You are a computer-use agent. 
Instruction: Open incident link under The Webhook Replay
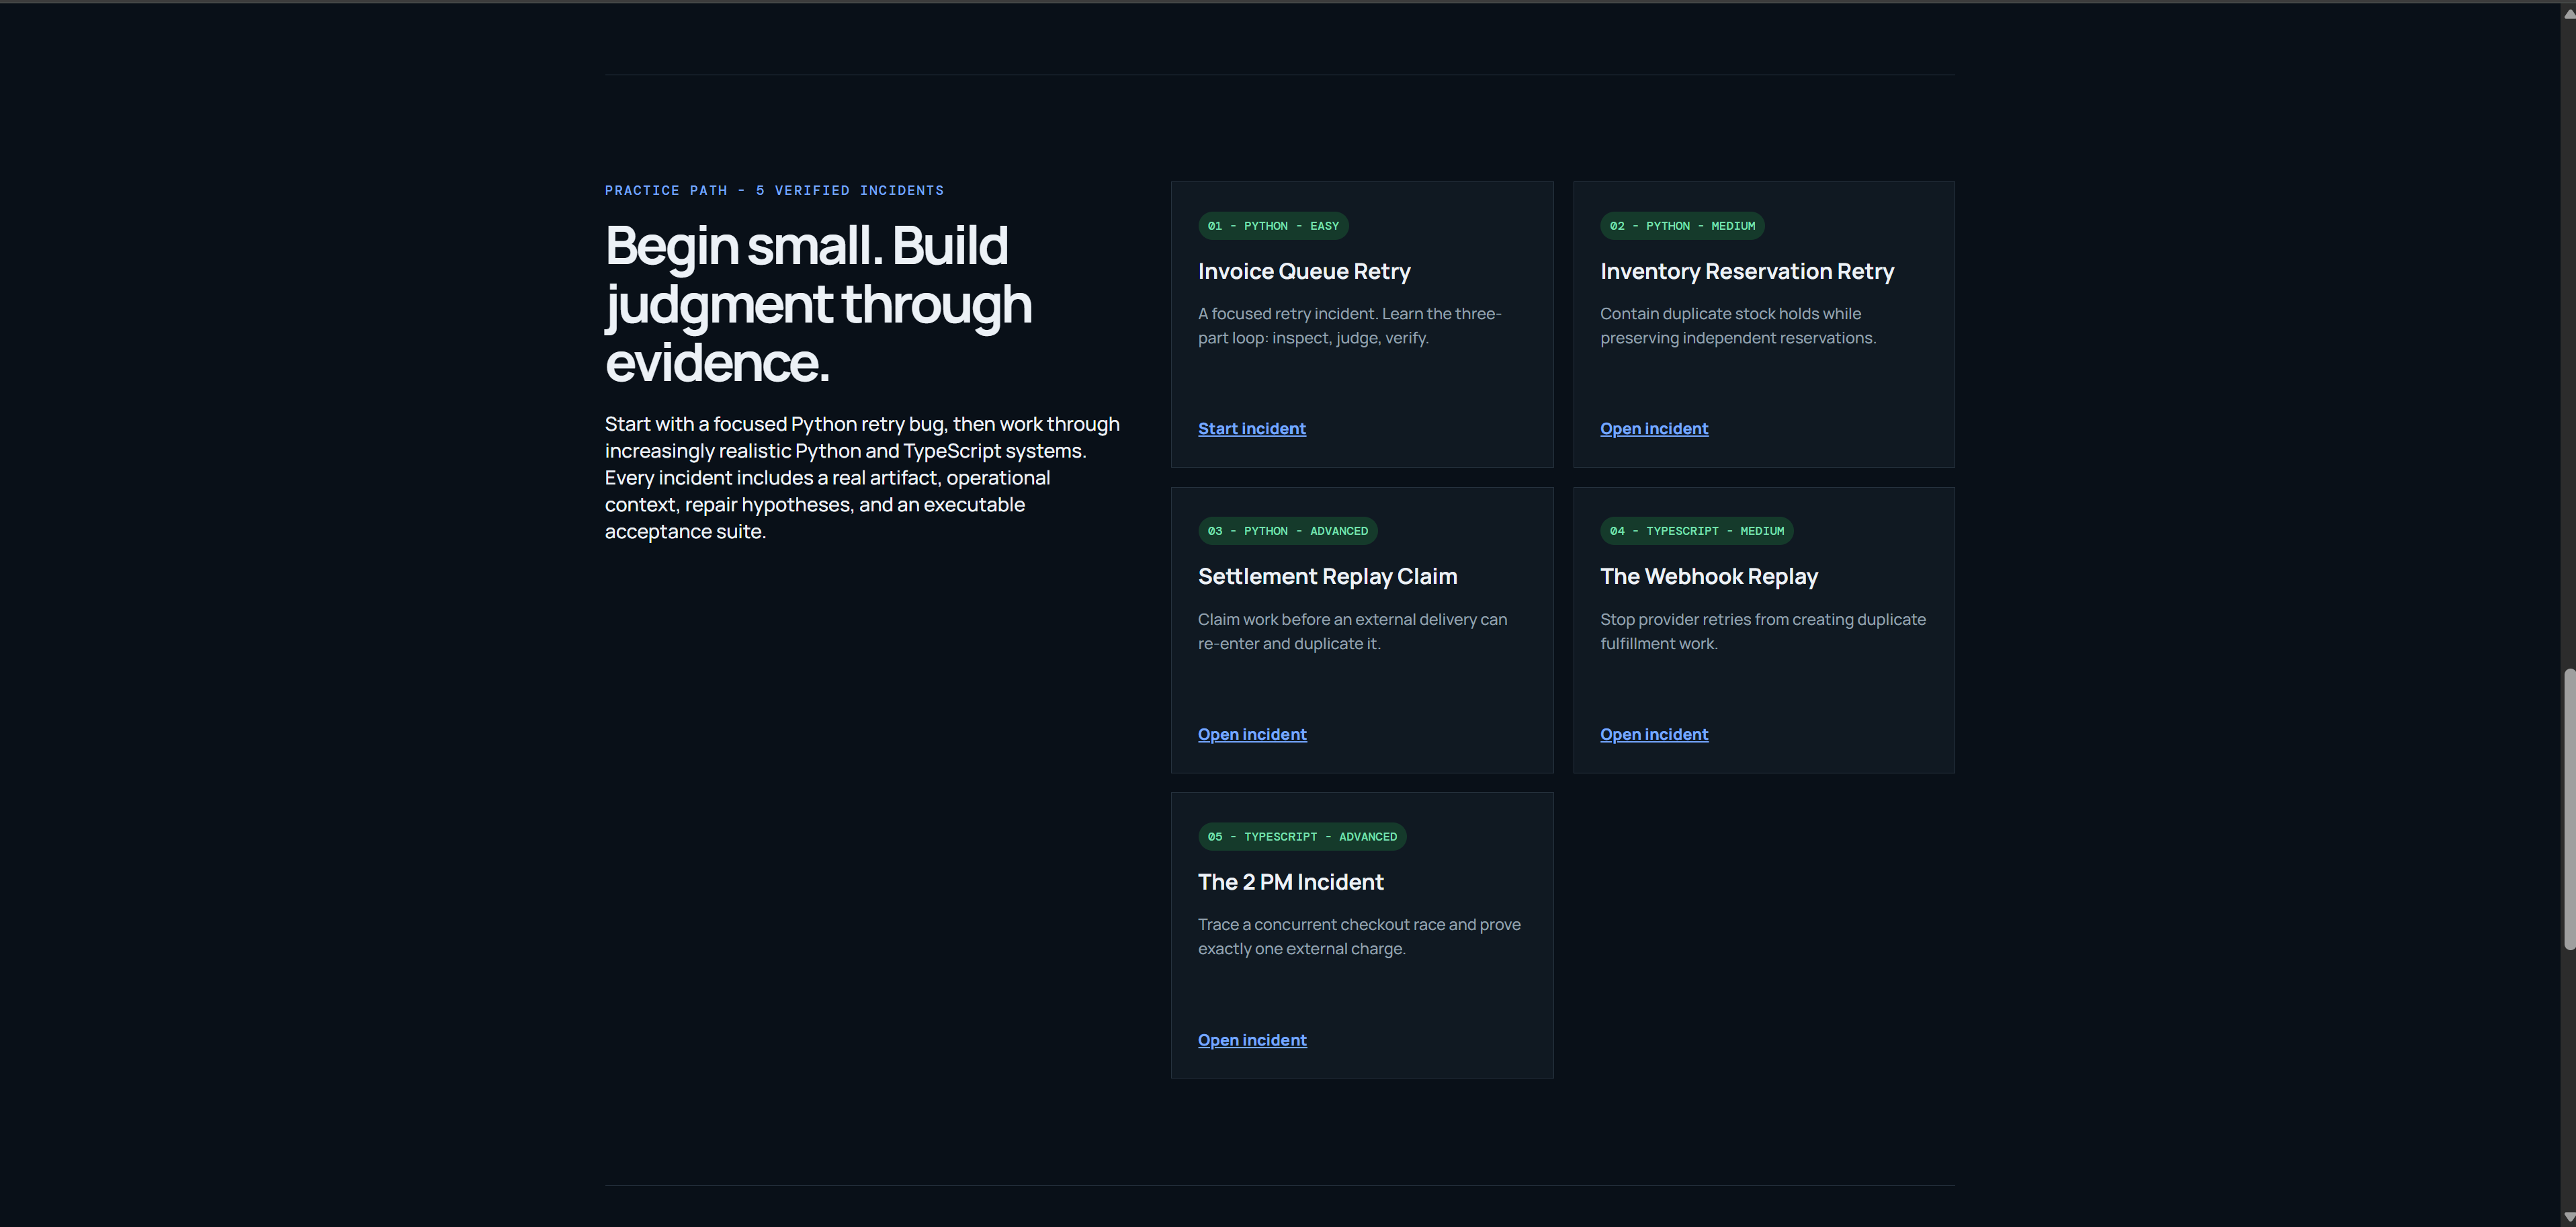click(1654, 734)
